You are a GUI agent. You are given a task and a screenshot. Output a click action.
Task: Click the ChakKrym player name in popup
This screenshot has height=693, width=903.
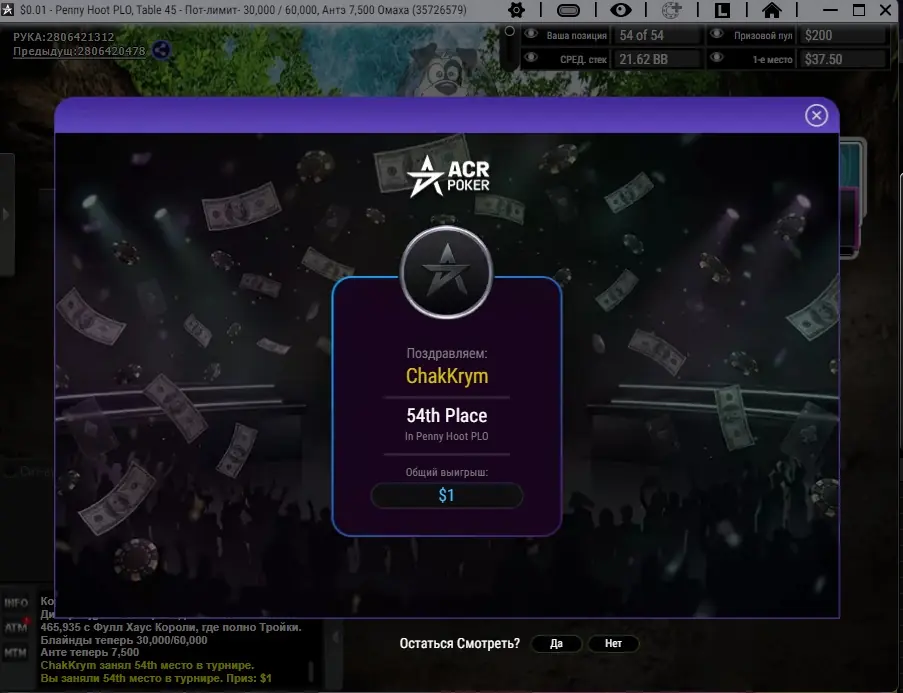click(447, 376)
